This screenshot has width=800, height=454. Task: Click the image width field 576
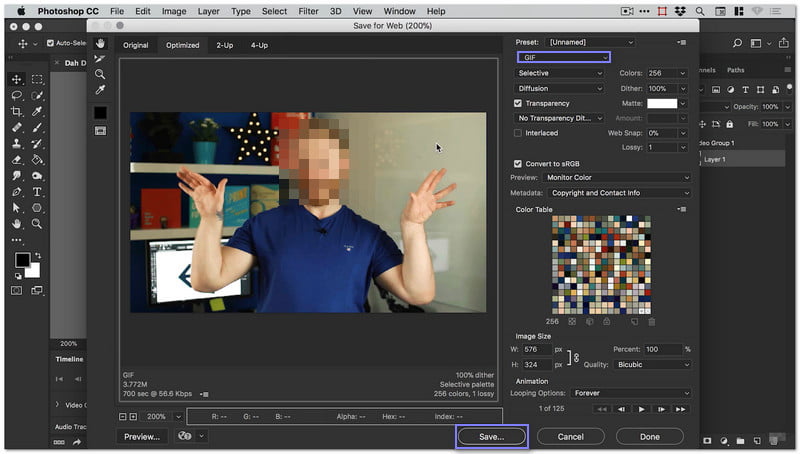pyautogui.click(x=537, y=349)
